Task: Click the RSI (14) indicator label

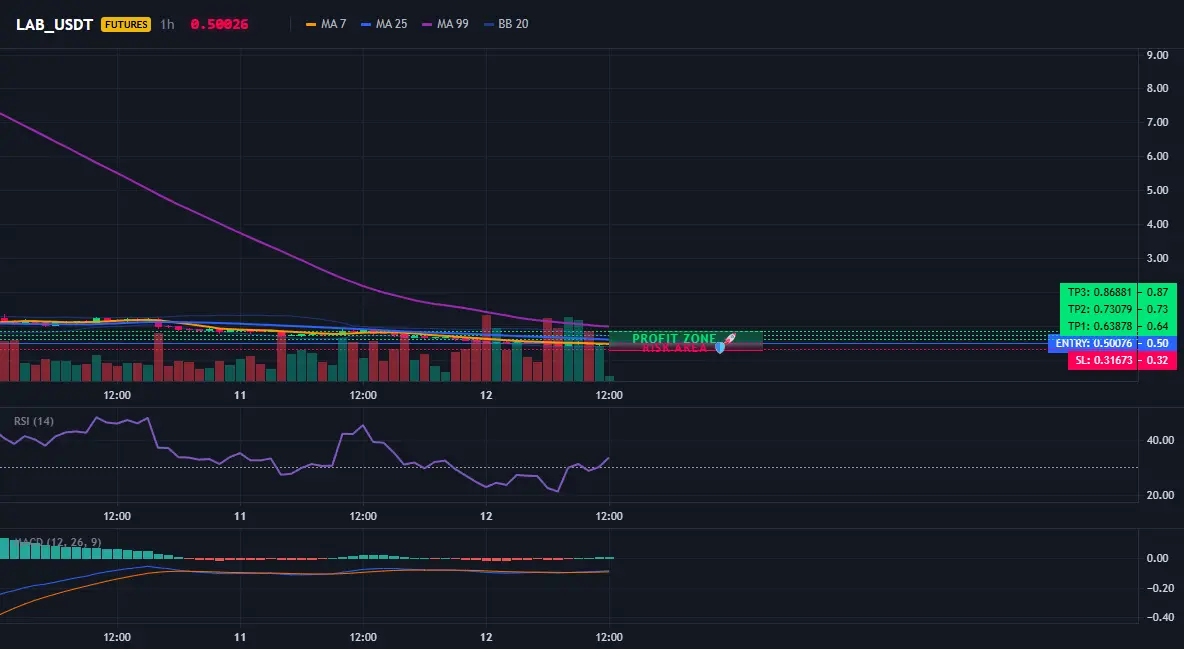Action: pos(34,421)
